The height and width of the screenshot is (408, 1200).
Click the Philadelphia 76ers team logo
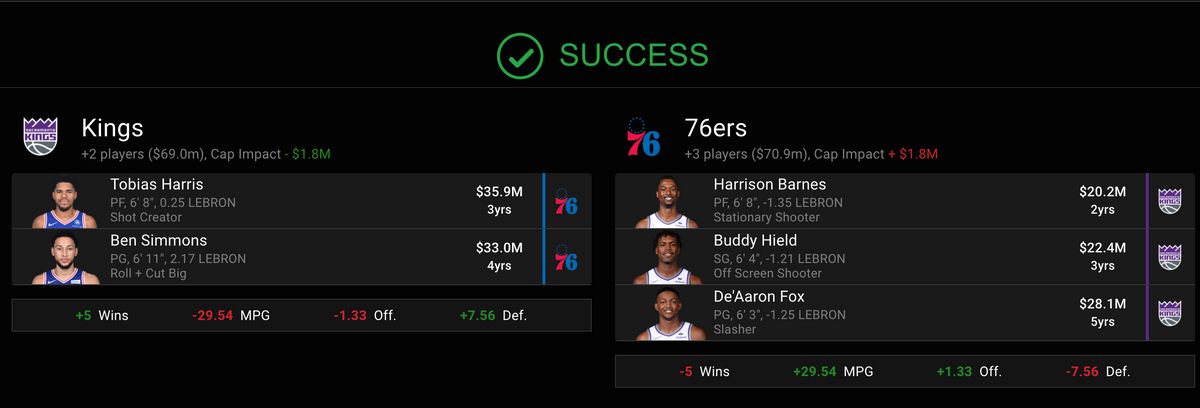[x=643, y=137]
